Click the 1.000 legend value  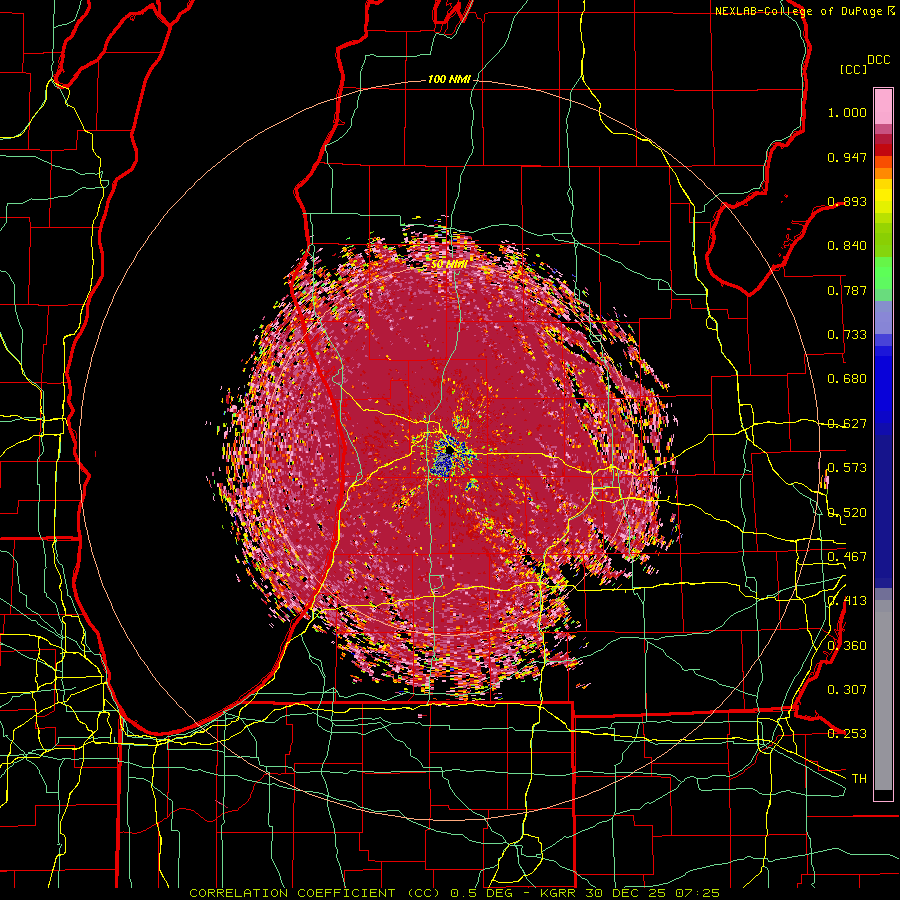point(847,112)
